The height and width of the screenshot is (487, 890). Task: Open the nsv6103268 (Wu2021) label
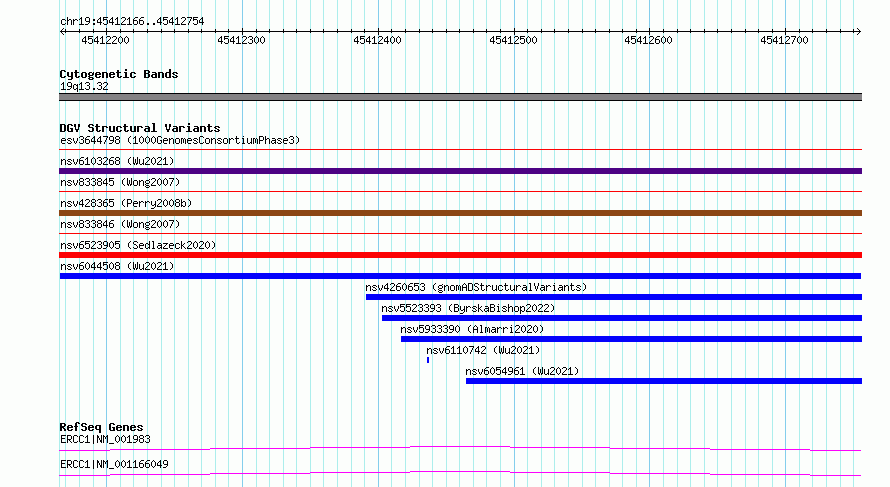117,161
